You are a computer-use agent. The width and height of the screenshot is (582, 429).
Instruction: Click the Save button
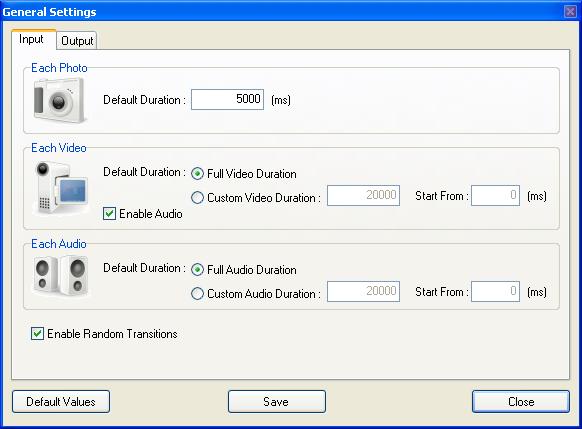(x=277, y=402)
